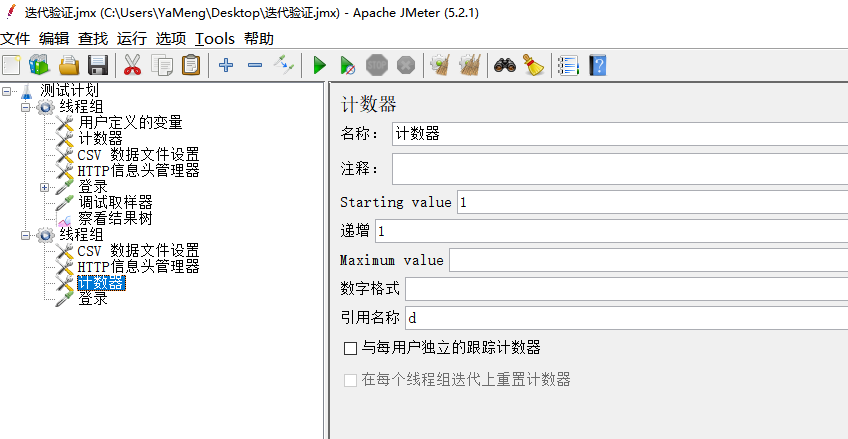Open the Tools menu

click(x=215, y=39)
